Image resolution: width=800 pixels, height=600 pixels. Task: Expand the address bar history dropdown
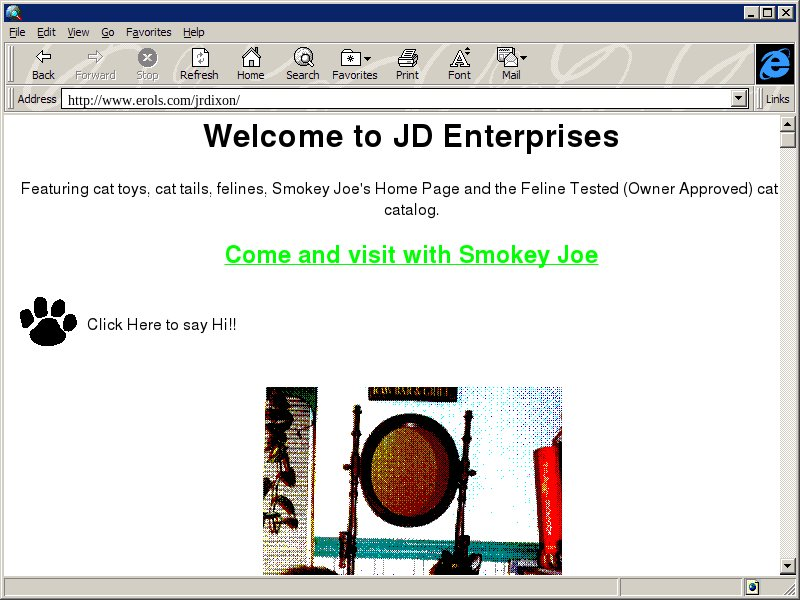pyautogui.click(x=740, y=99)
